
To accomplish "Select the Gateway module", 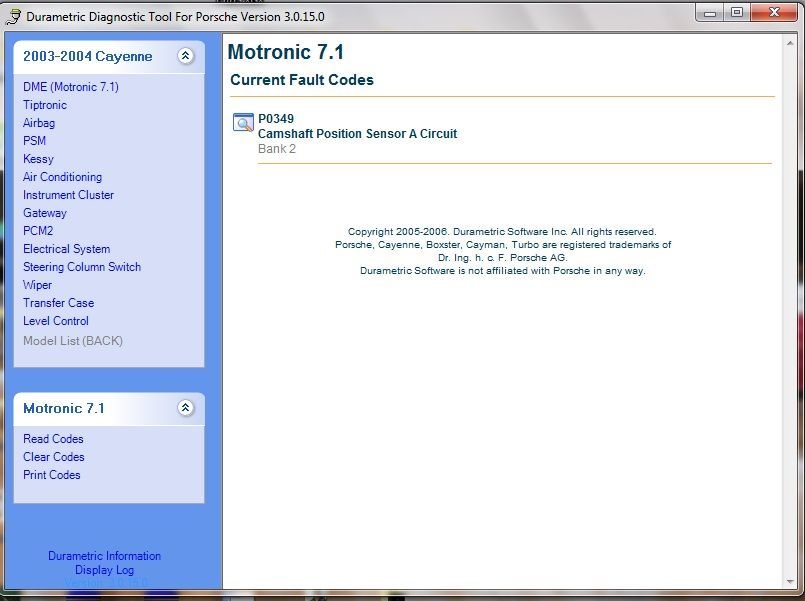I will point(45,213).
